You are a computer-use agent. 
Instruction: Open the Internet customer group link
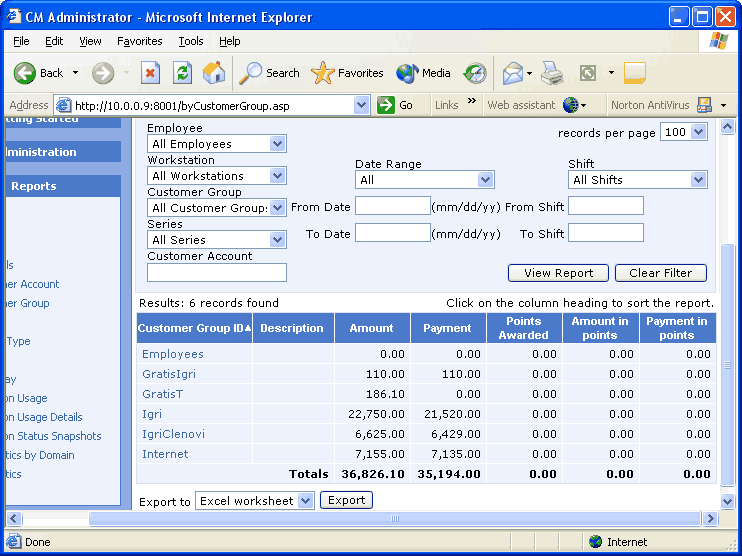[165, 454]
